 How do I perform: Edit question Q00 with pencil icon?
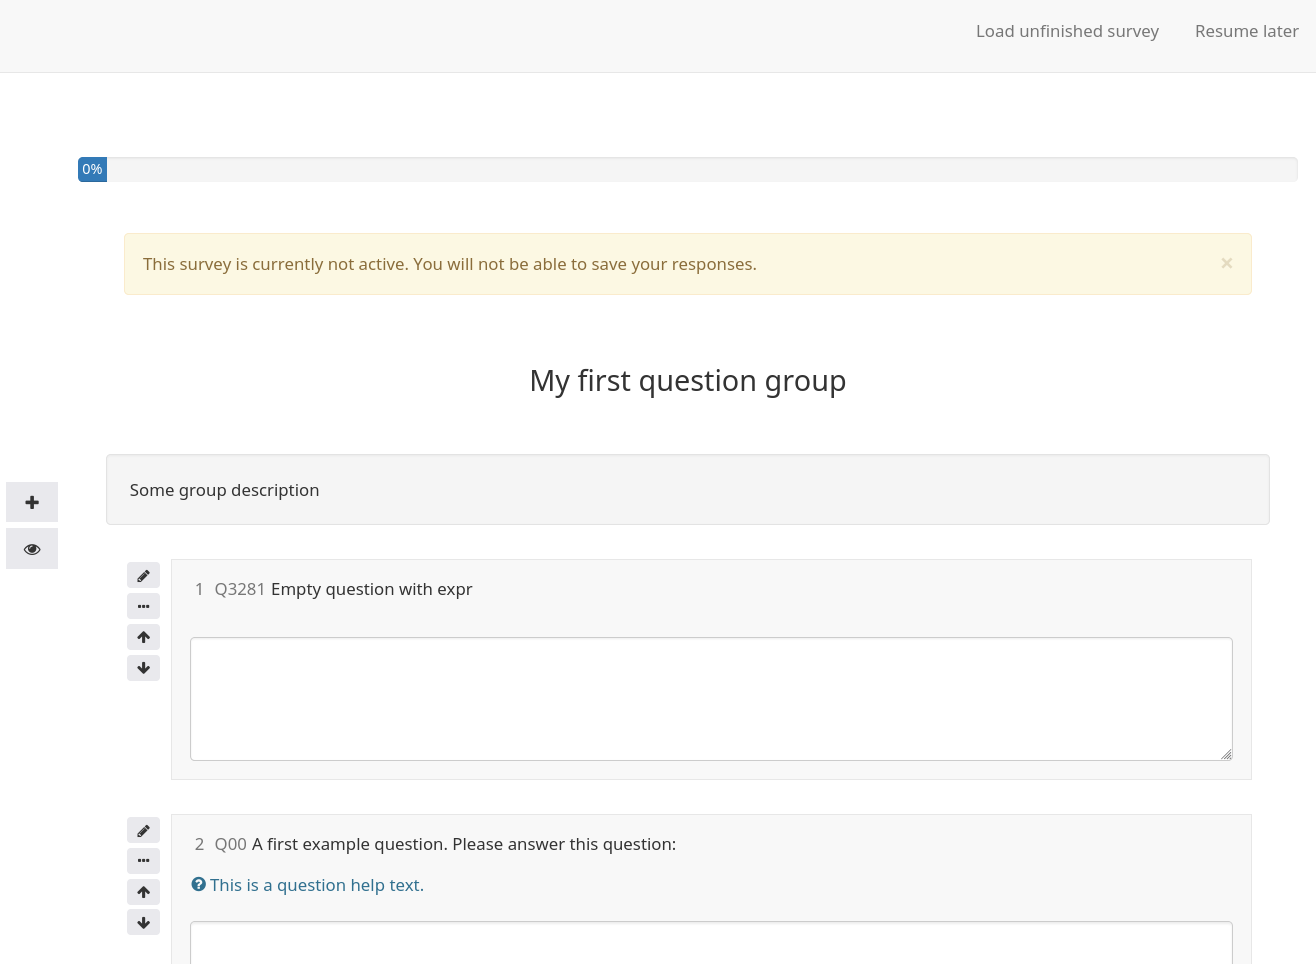(x=143, y=831)
